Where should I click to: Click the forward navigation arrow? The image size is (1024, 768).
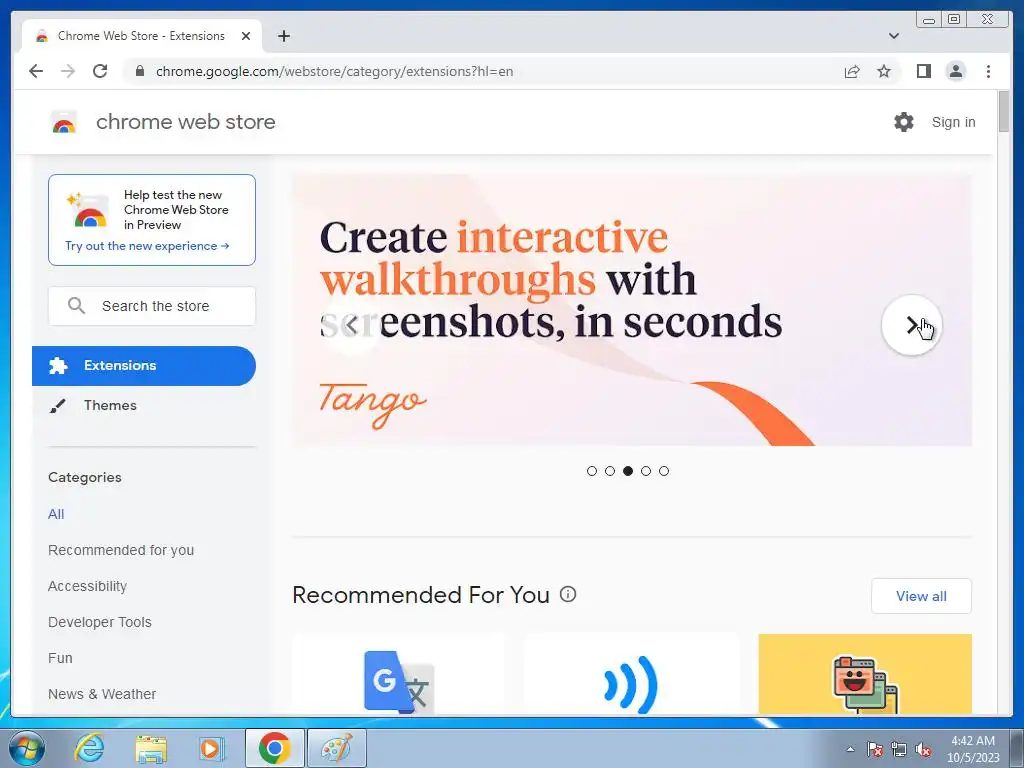tap(68, 71)
